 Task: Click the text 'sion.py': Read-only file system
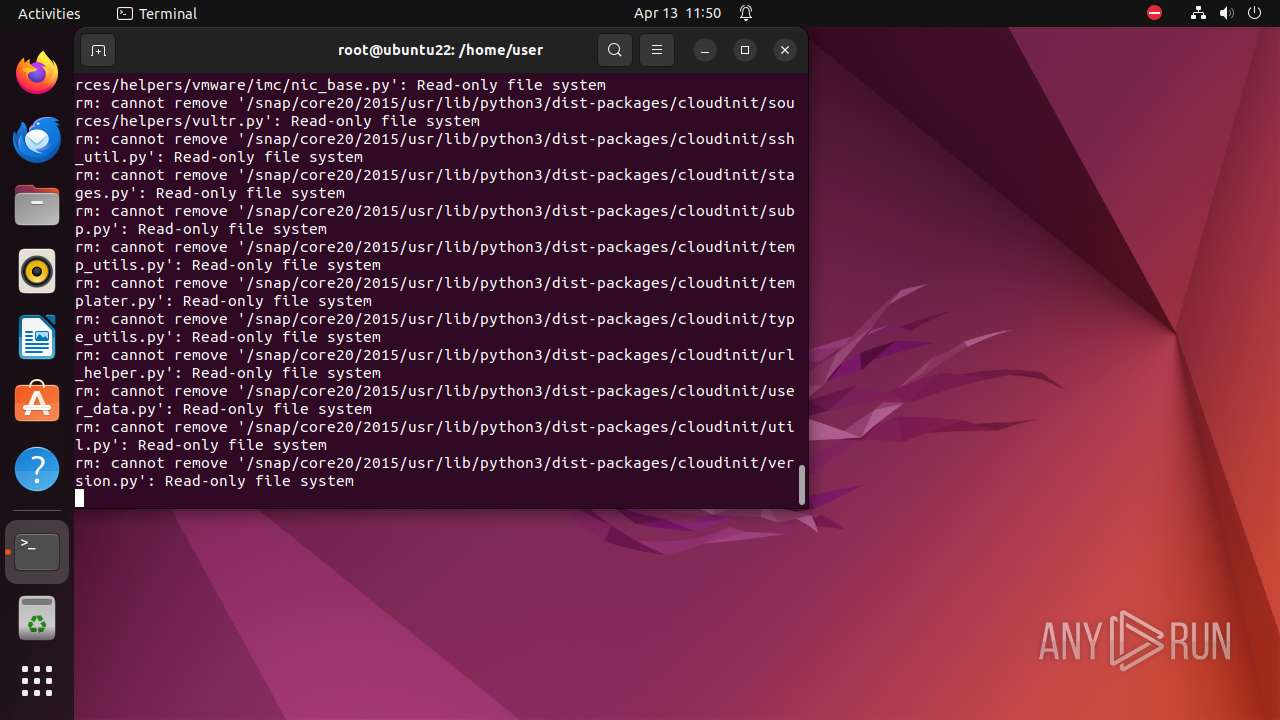215,481
